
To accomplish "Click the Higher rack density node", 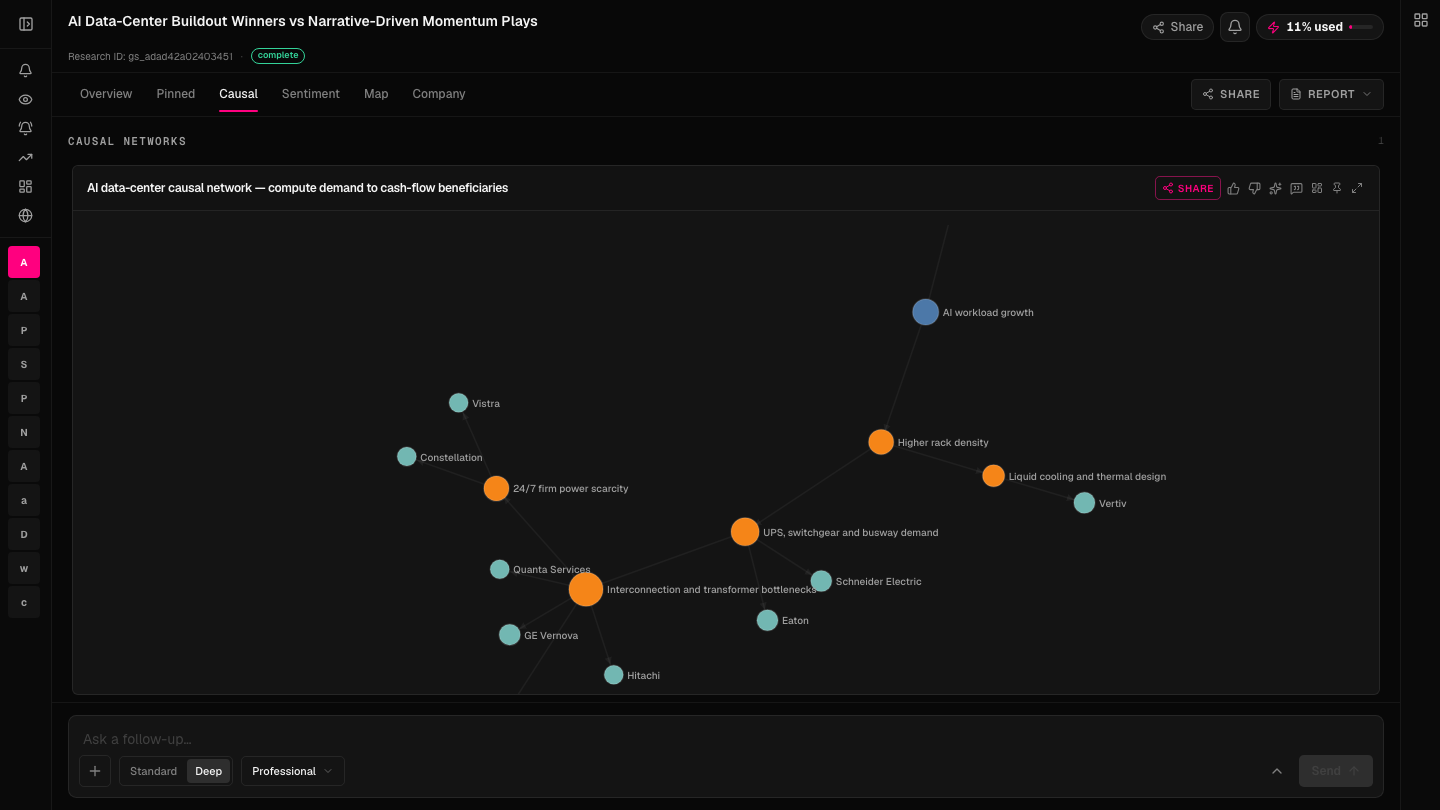I will tap(881, 442).
